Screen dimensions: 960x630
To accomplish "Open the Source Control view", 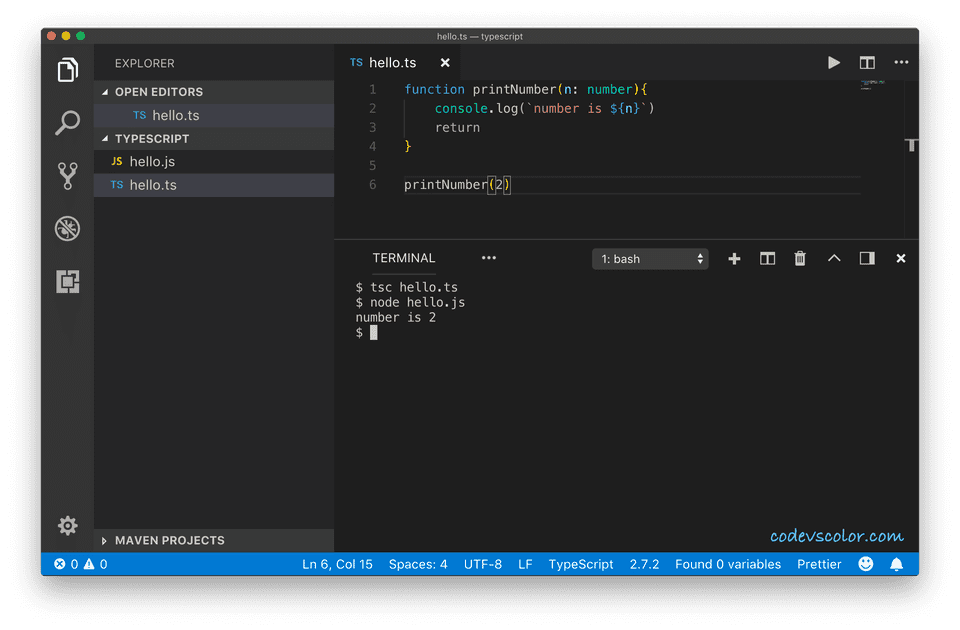I will pos(67,176).
